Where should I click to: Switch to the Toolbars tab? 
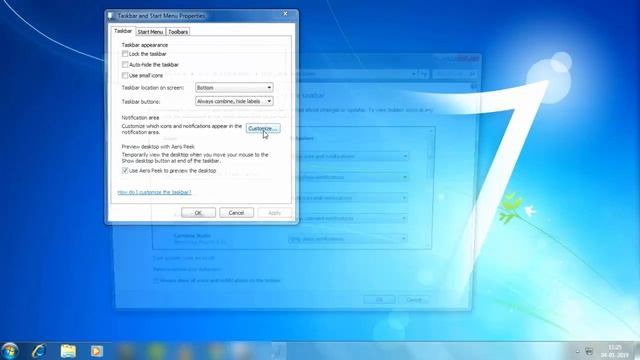coord(178,32)
